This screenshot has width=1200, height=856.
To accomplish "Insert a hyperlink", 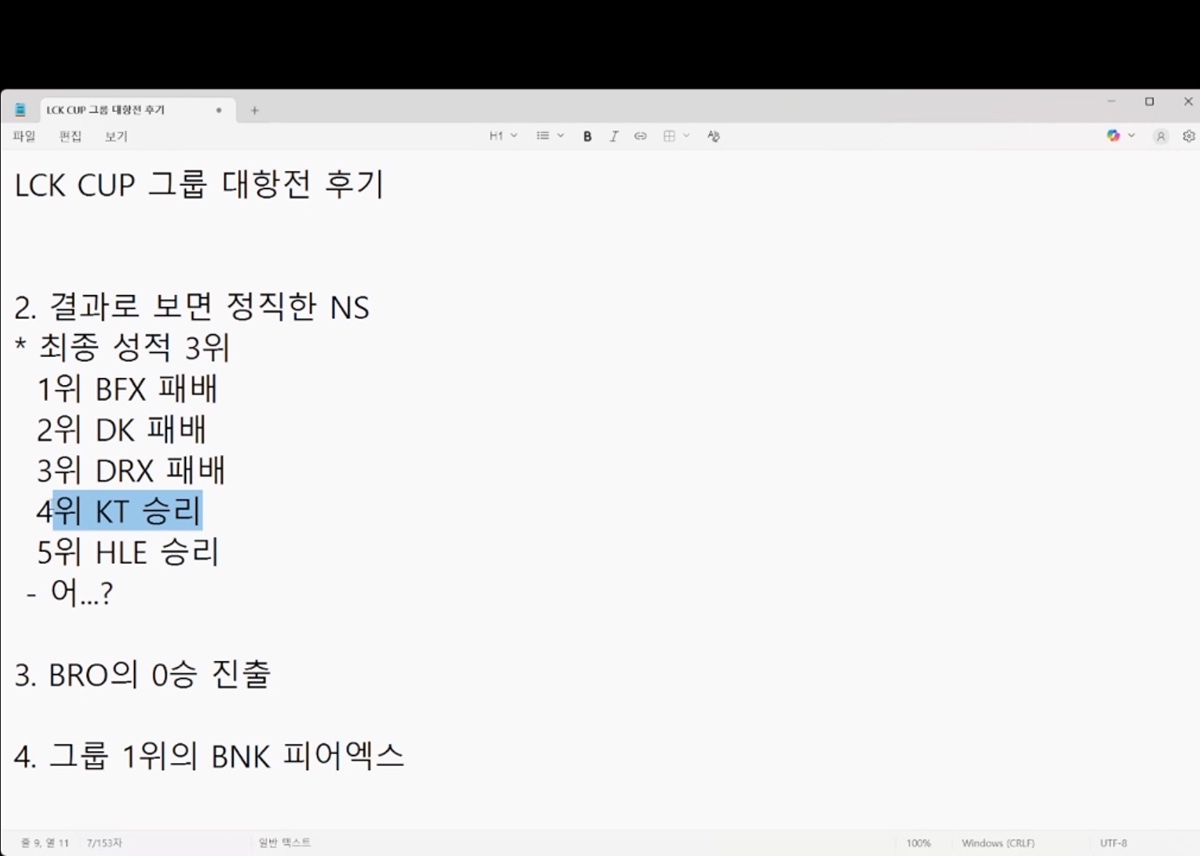I will (x=640, y=136).
